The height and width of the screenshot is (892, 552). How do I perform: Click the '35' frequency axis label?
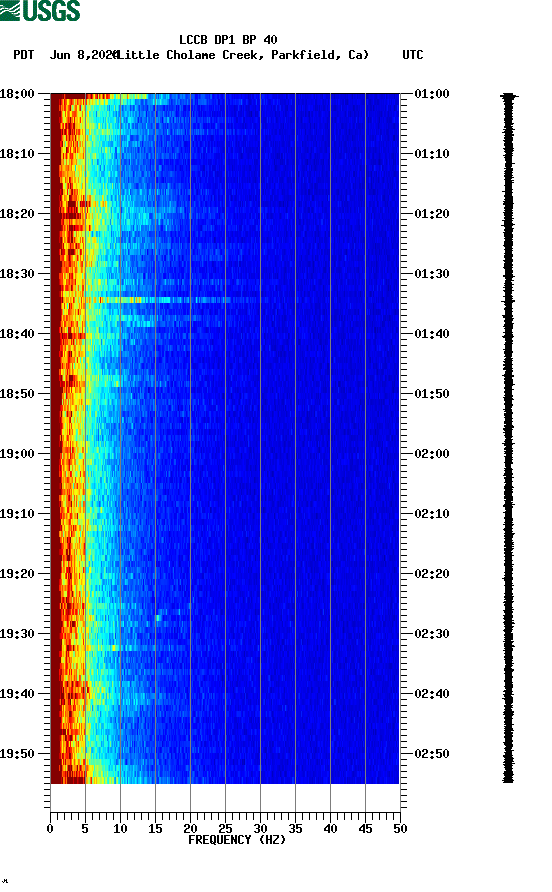click(x=295, y=829)
